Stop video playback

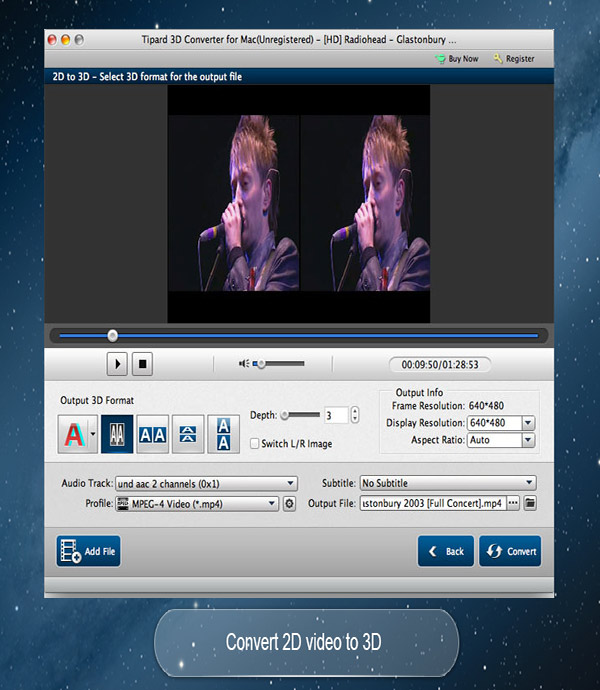(x=143, y=364)
